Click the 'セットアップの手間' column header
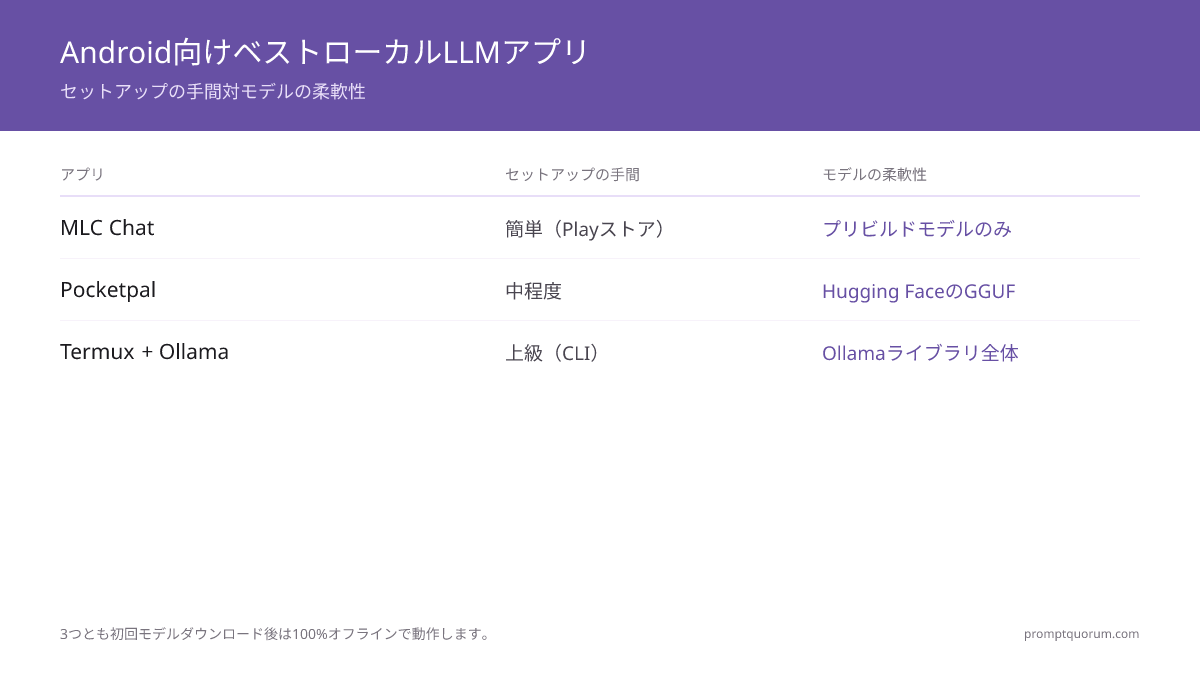Screen dimensions: 1200x675 click(x=572, y=174)
